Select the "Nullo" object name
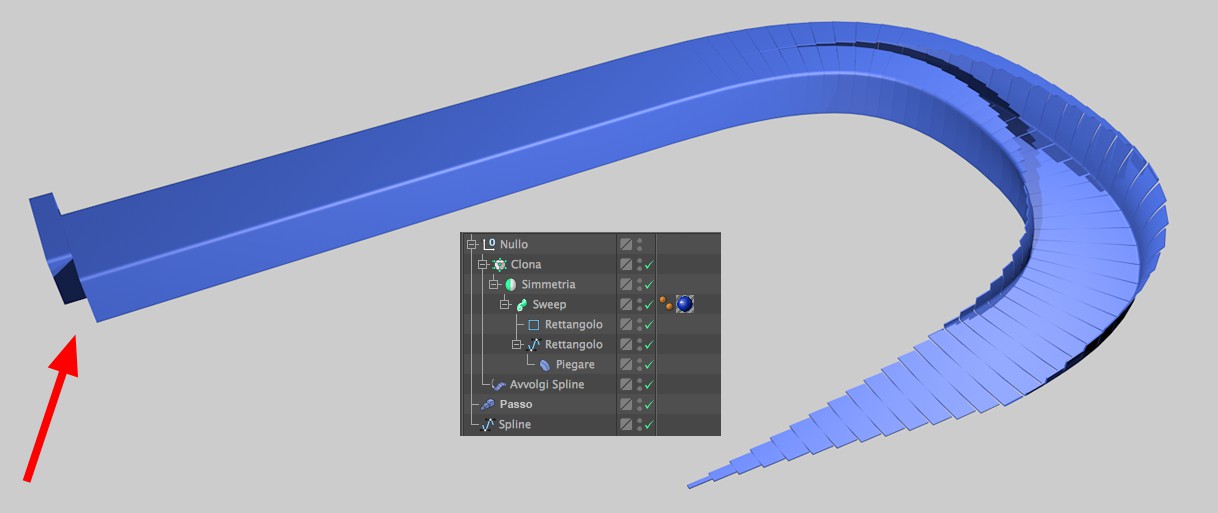 [514, 244]
